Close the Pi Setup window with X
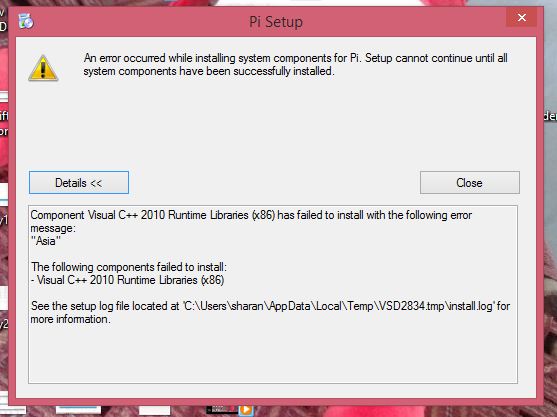 [521, 17]
